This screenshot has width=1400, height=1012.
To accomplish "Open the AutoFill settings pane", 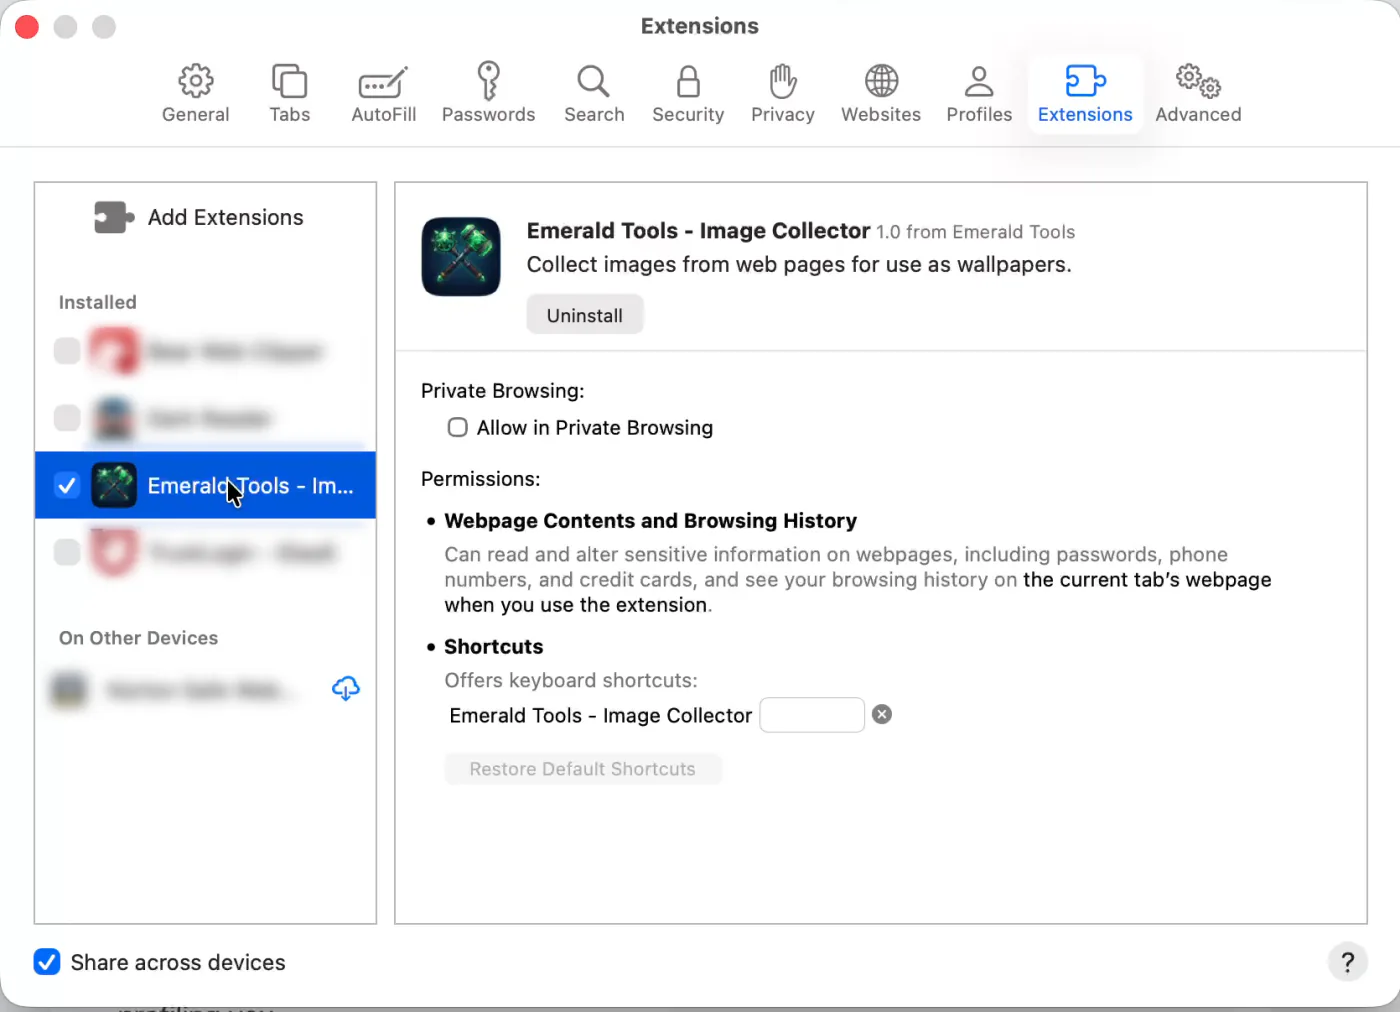I will click(x=383, y=94).
